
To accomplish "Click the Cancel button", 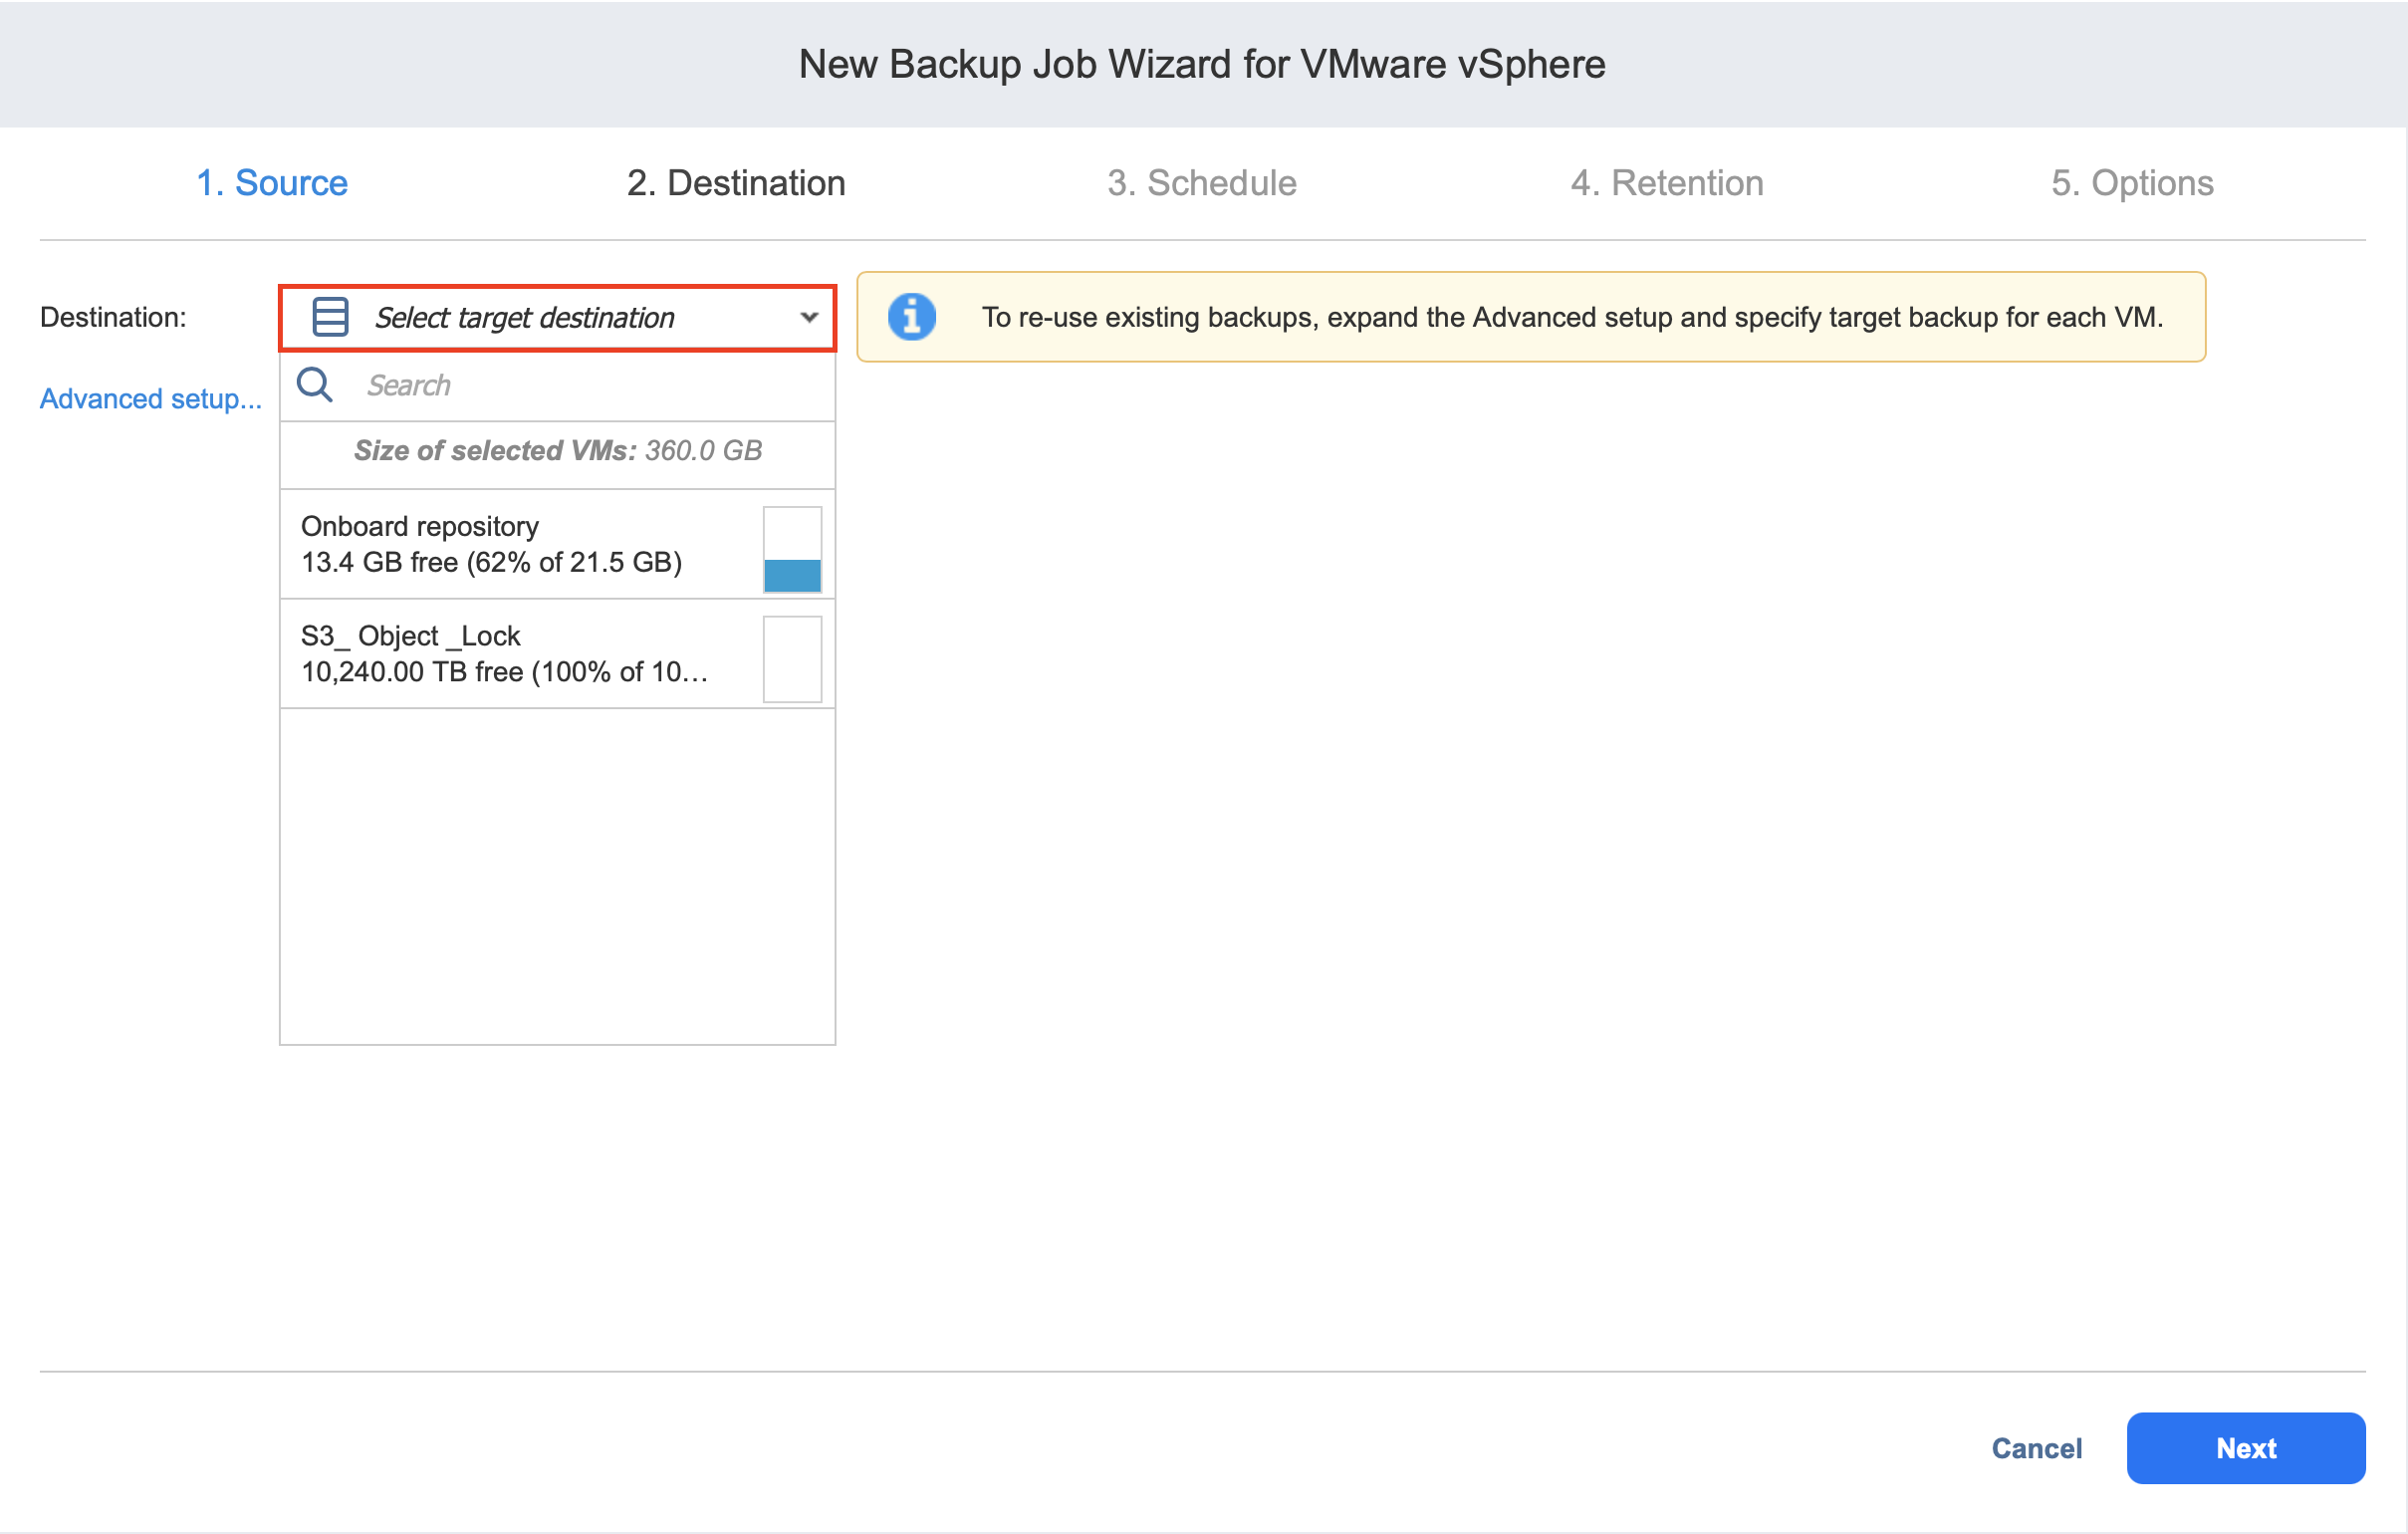I will (2036, 1448).
